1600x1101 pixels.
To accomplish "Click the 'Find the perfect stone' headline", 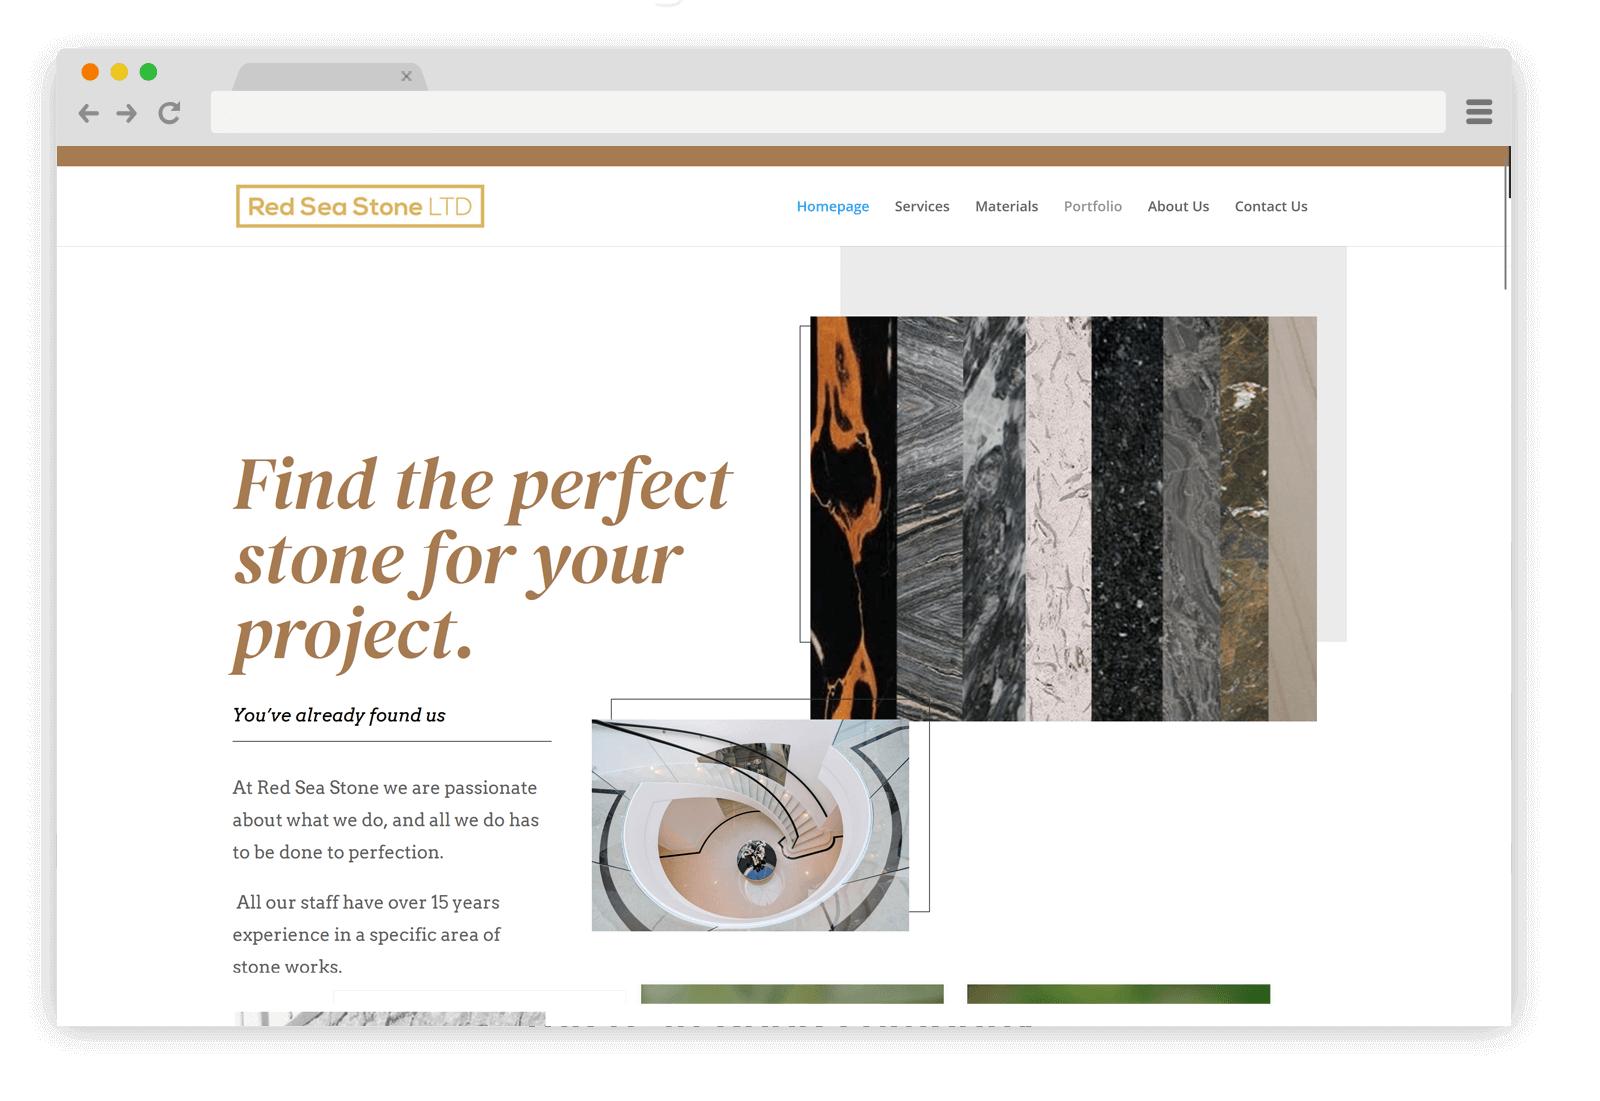I will 482,560.
